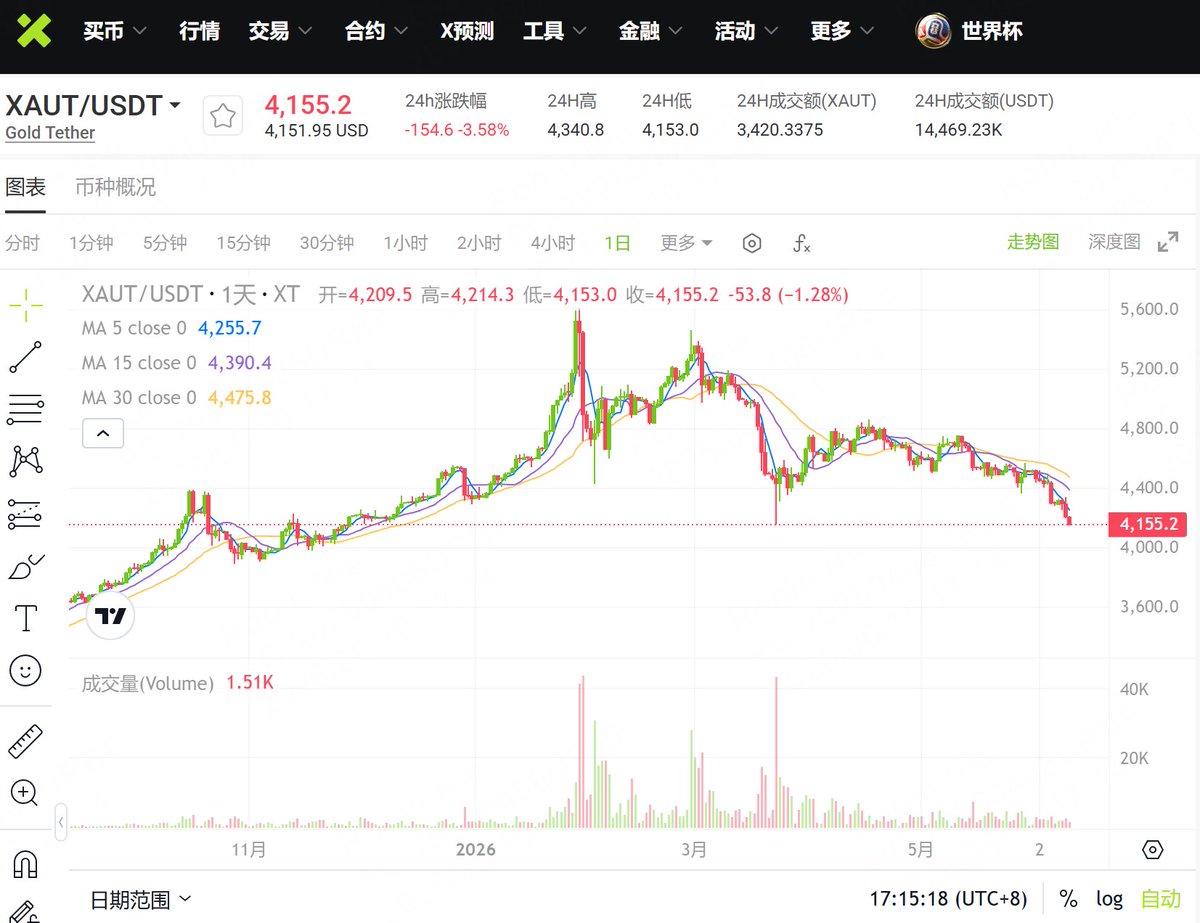This screenshot has width=1200, height=923.
Task: Click the XAUT/USDT · 1天 · XT chart title
Action: 190,294
